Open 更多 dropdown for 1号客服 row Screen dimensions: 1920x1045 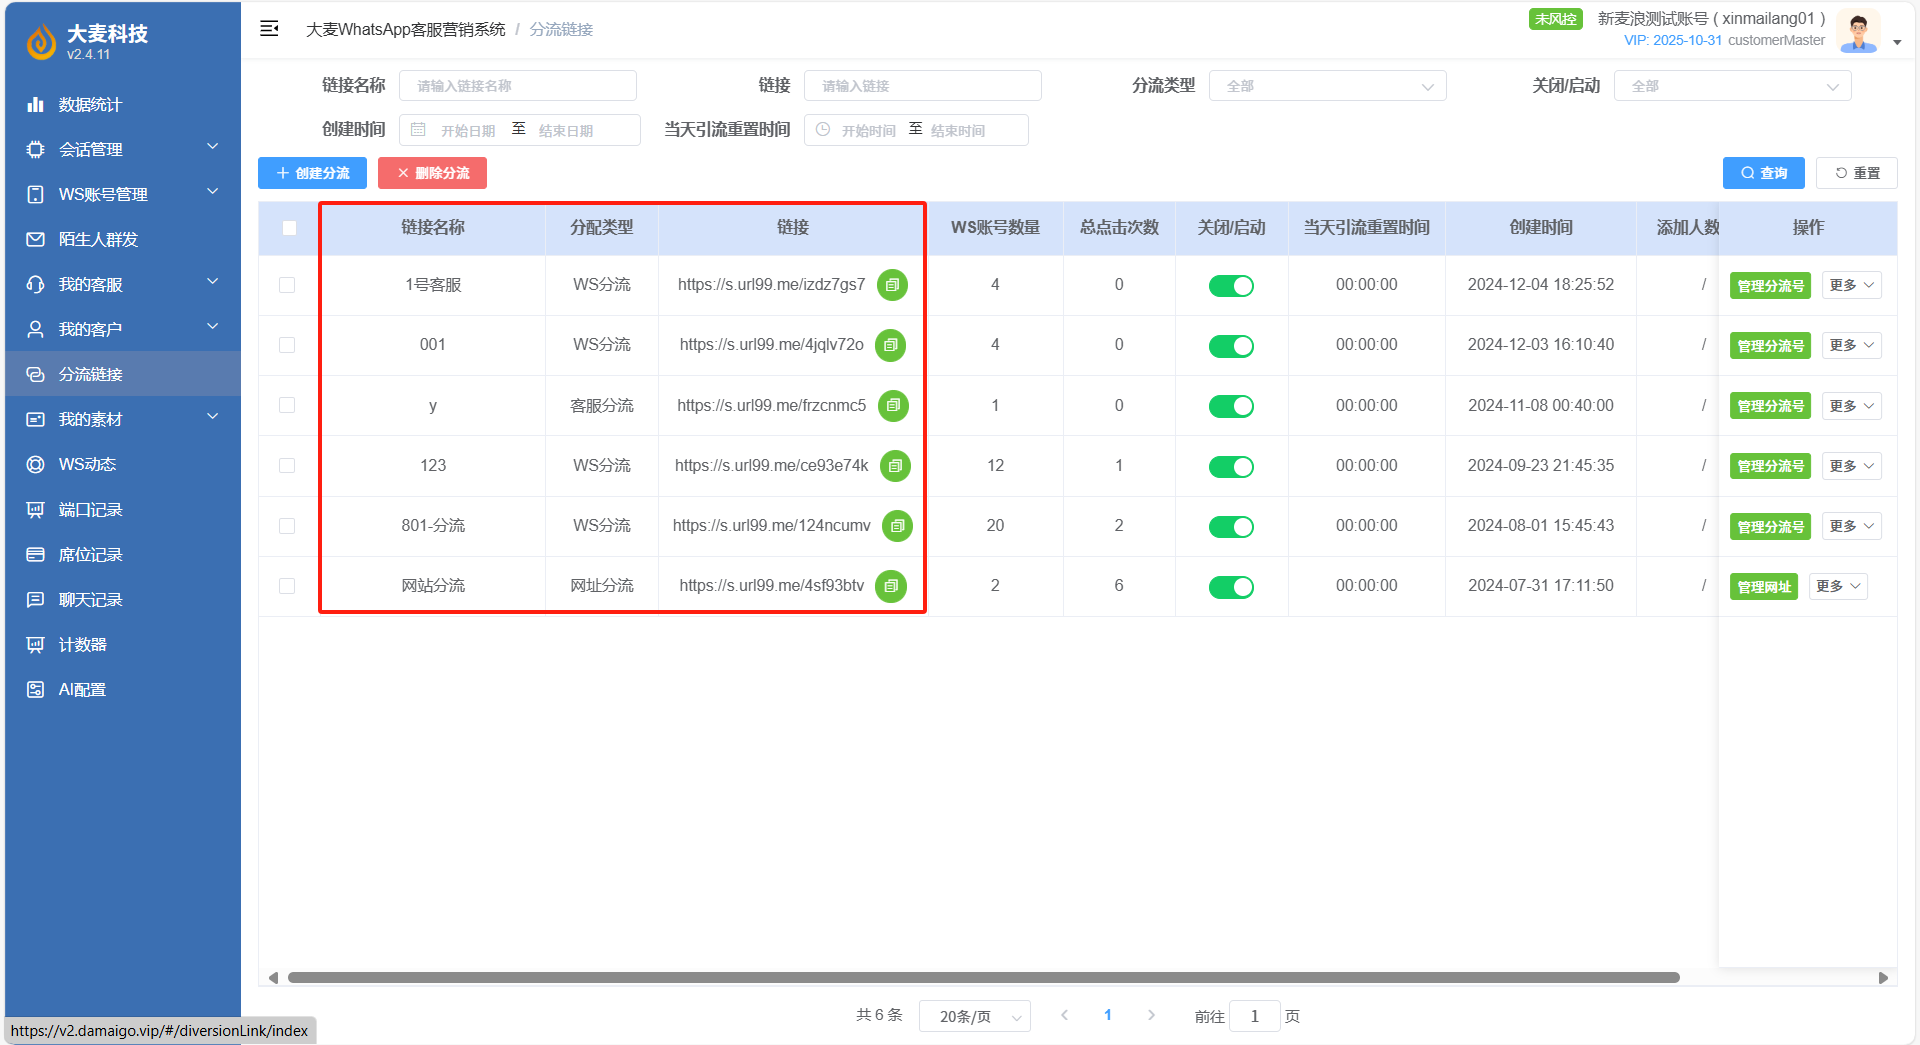pyautogui.click(x=1851, y=285)
